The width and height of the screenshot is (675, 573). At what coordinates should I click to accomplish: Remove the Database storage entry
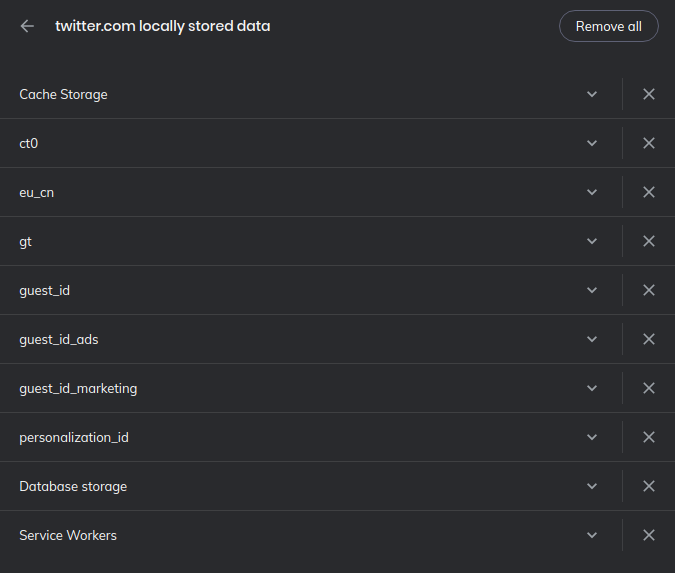[649, 487]
